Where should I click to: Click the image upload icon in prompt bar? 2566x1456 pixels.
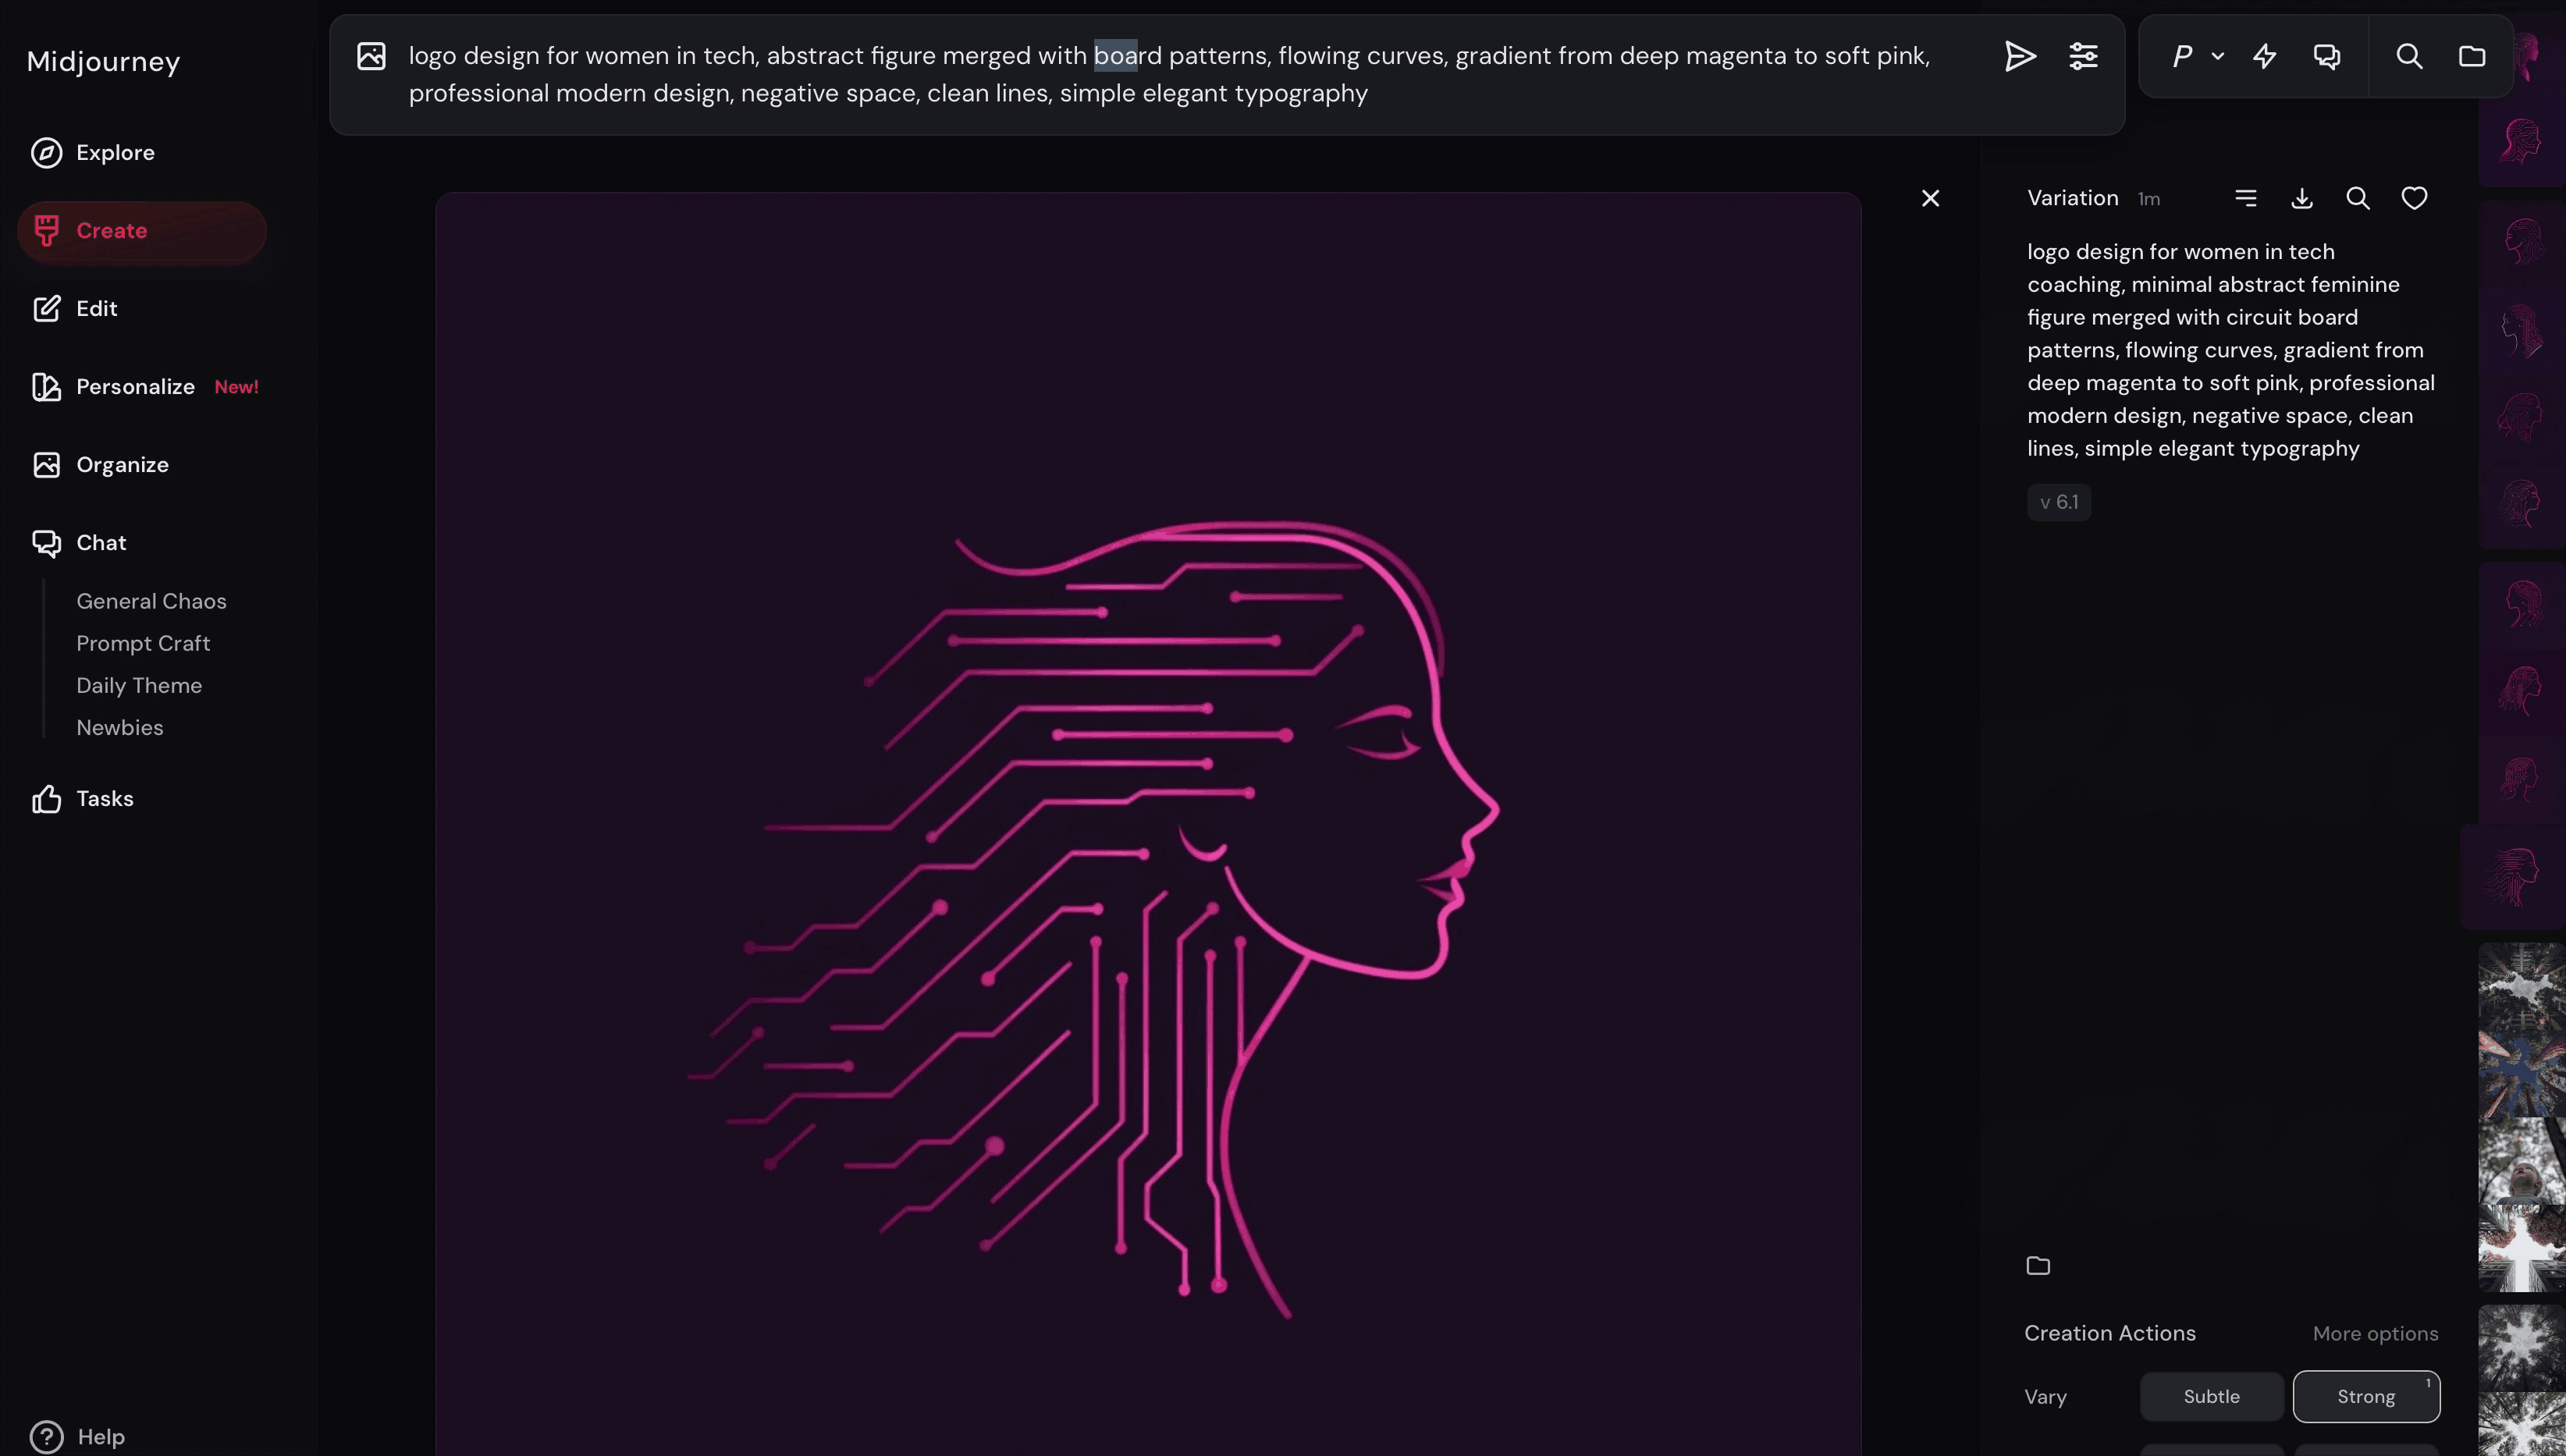(x=371, y=56)
